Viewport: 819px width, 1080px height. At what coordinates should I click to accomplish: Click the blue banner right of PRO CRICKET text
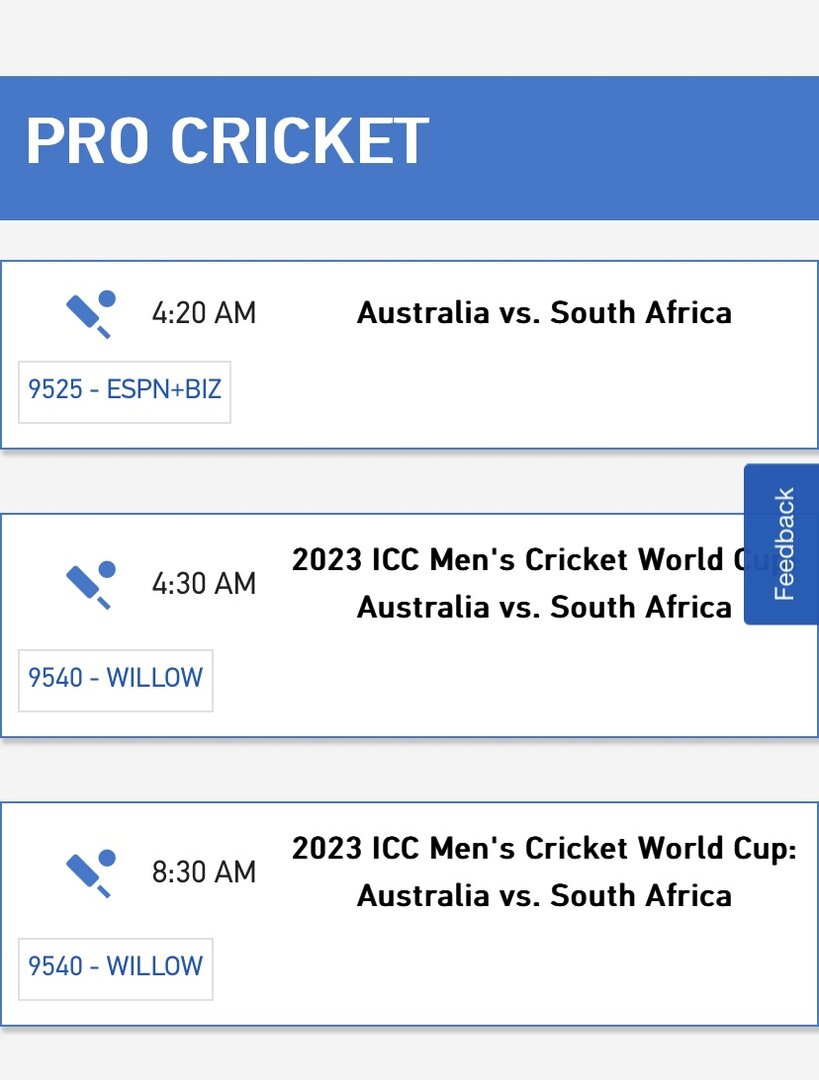(x=623, y=148)
